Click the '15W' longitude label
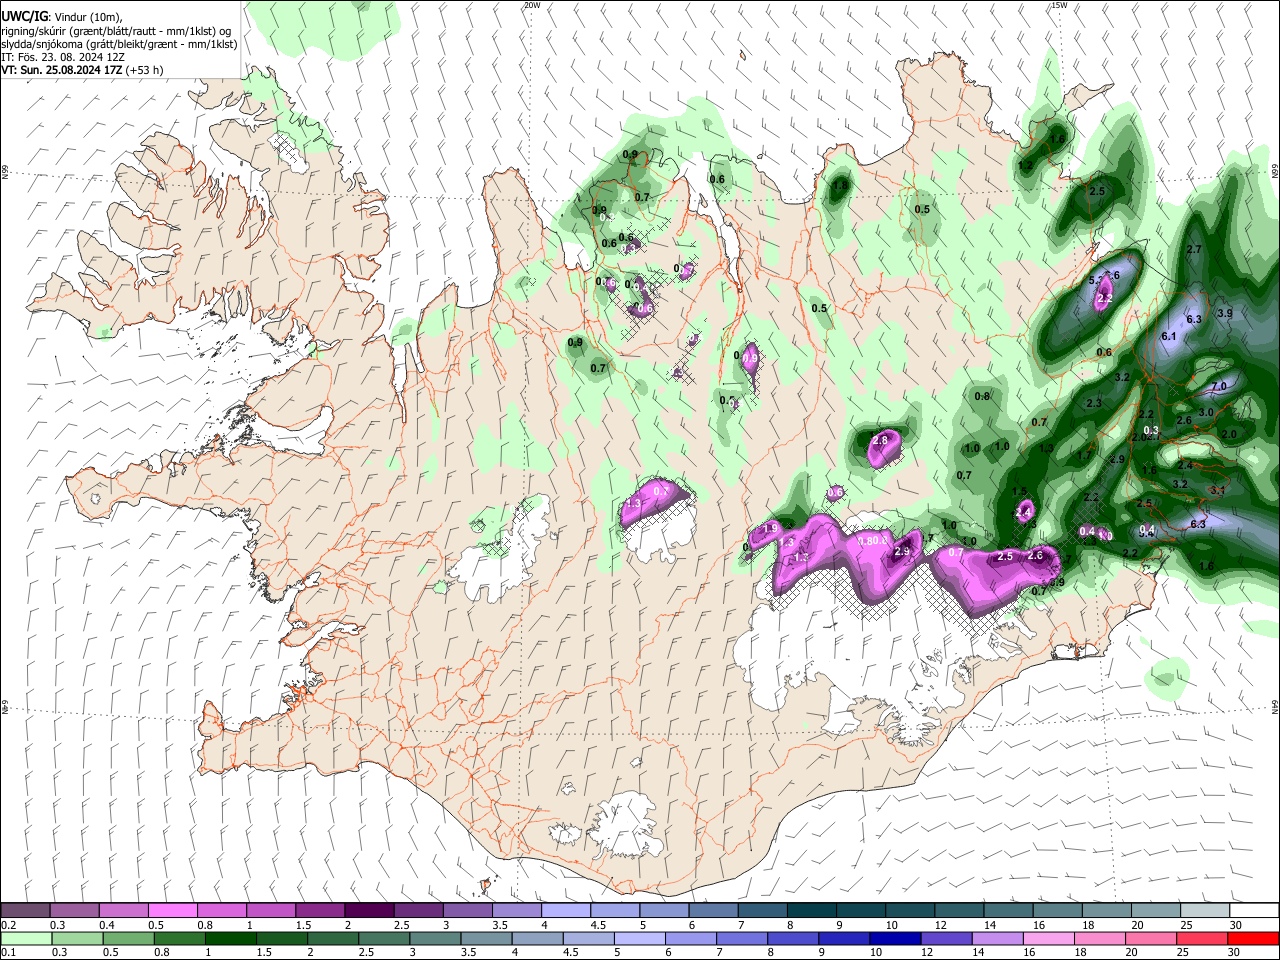 (x=1059, y=5)
